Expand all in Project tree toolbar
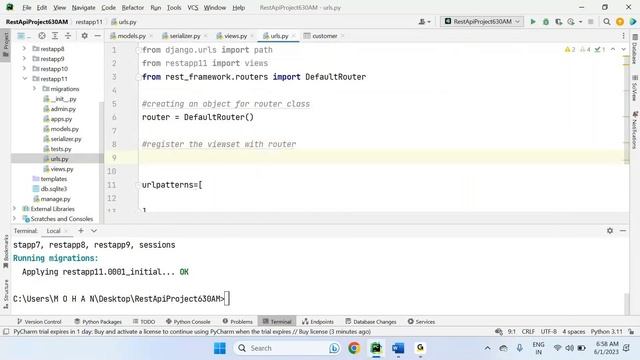This screenshot has height=360, width=640. (55, 36)
